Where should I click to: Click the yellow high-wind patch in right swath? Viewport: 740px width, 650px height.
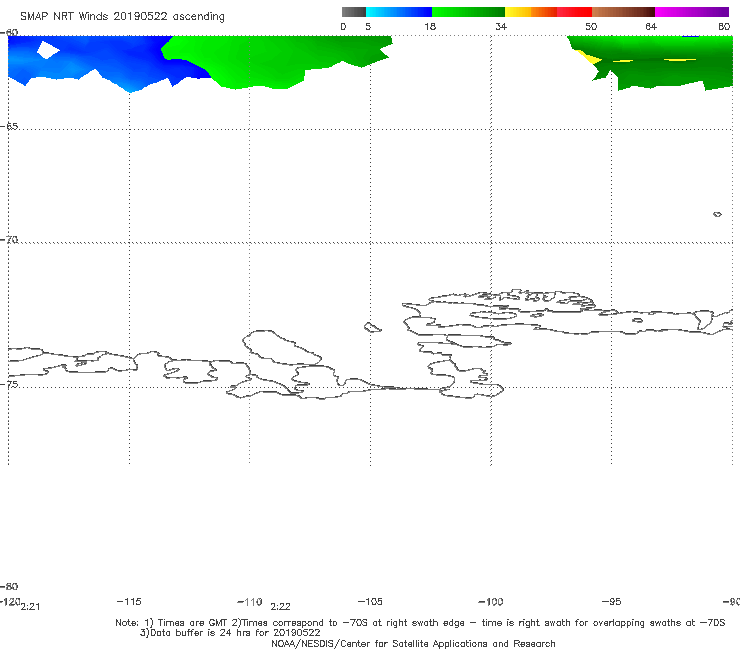[589, 58]
